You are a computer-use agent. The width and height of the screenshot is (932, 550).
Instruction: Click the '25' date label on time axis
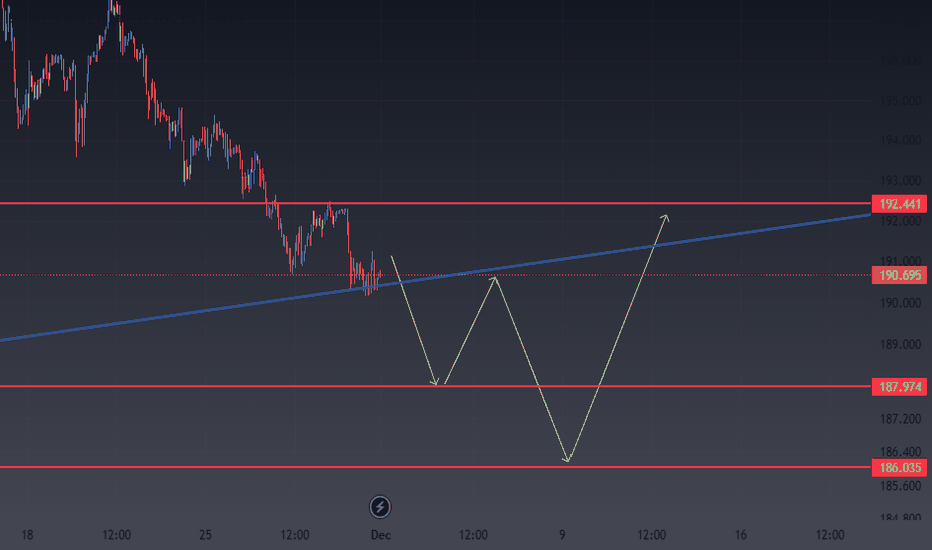(205, 535)
